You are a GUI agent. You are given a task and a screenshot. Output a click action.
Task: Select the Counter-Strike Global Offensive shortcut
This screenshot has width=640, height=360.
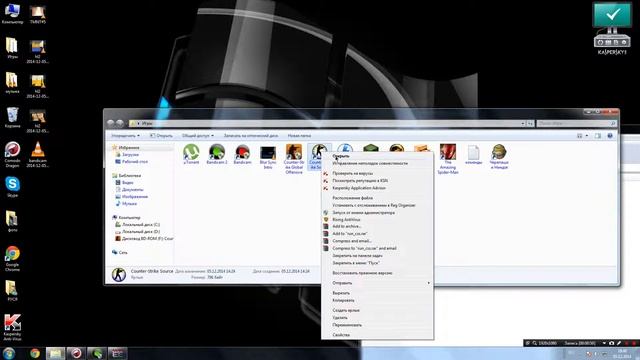[294, 159]
